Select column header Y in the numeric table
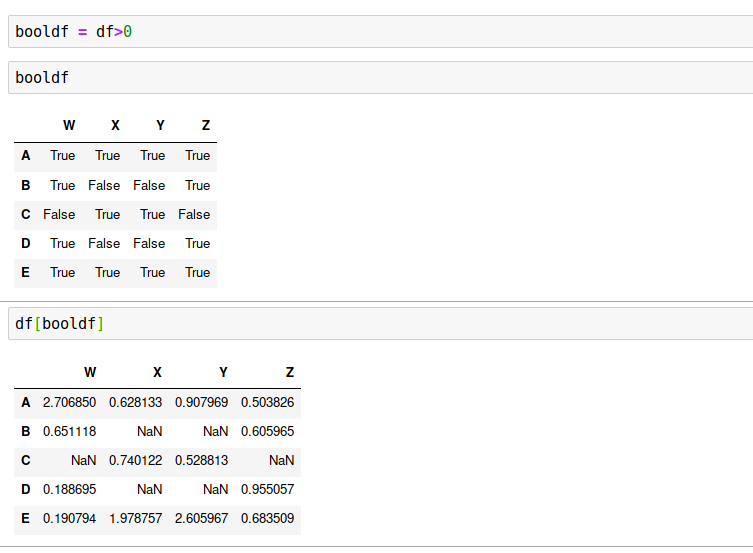753x553 pixels. (x=223, y=373)
